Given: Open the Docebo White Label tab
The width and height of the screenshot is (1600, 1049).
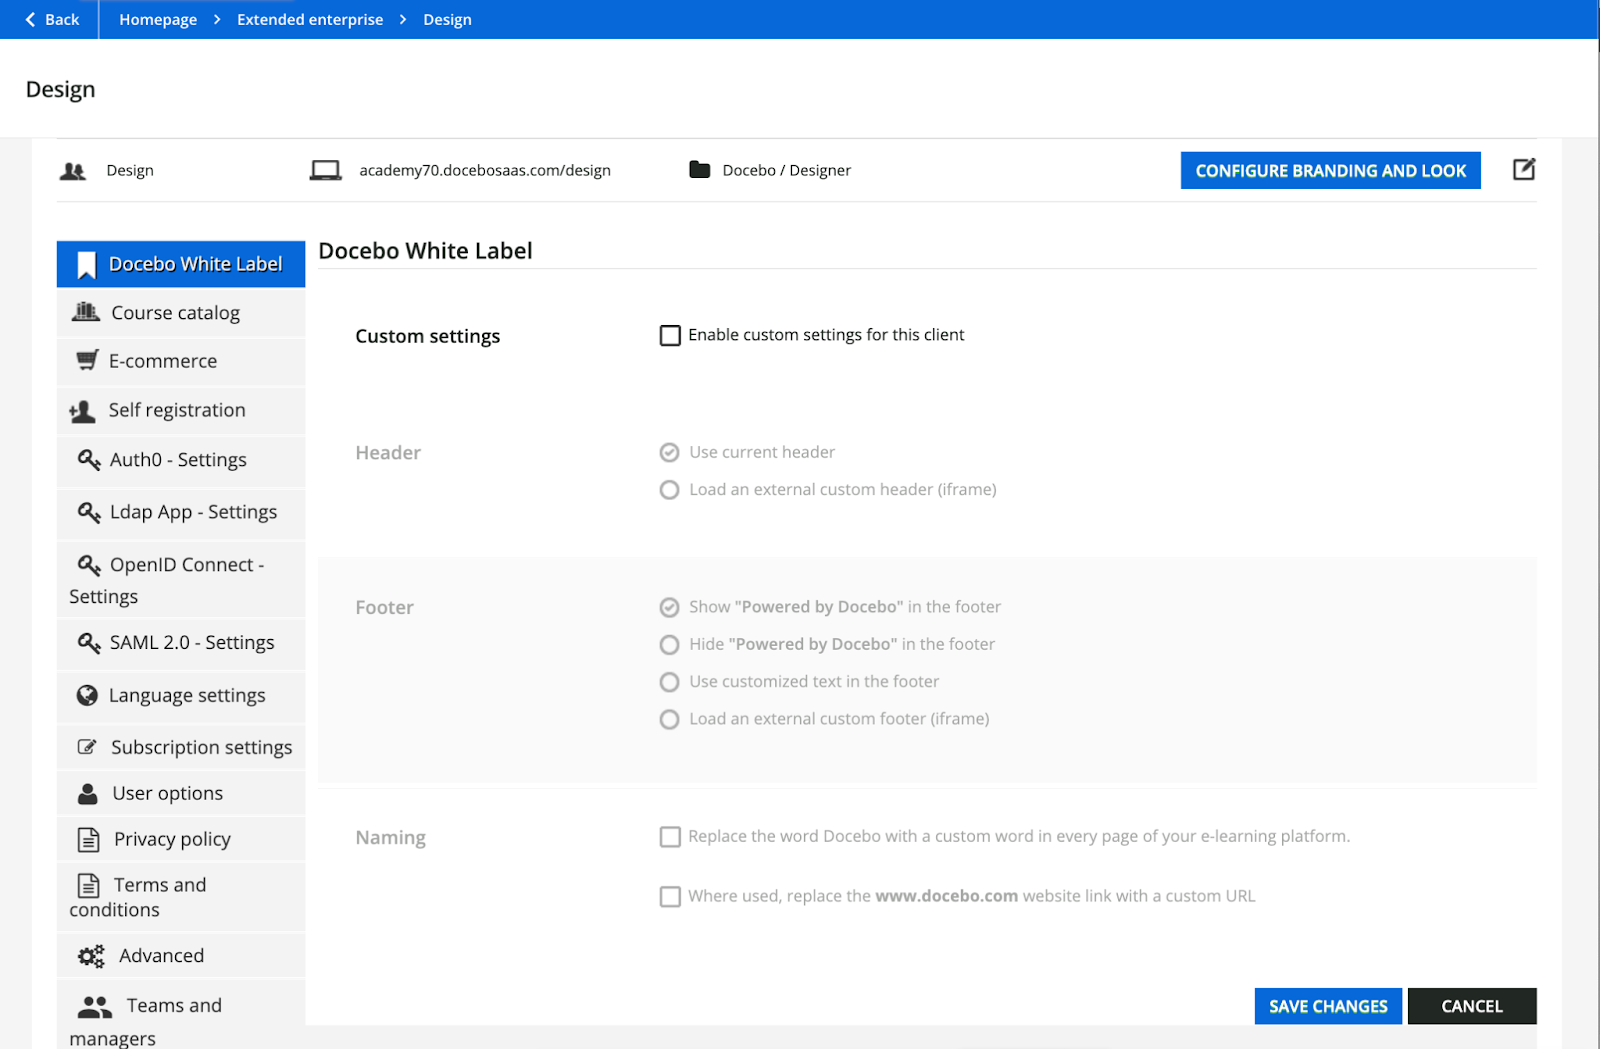Looking at the screenshot, I should tap(181, 264).
